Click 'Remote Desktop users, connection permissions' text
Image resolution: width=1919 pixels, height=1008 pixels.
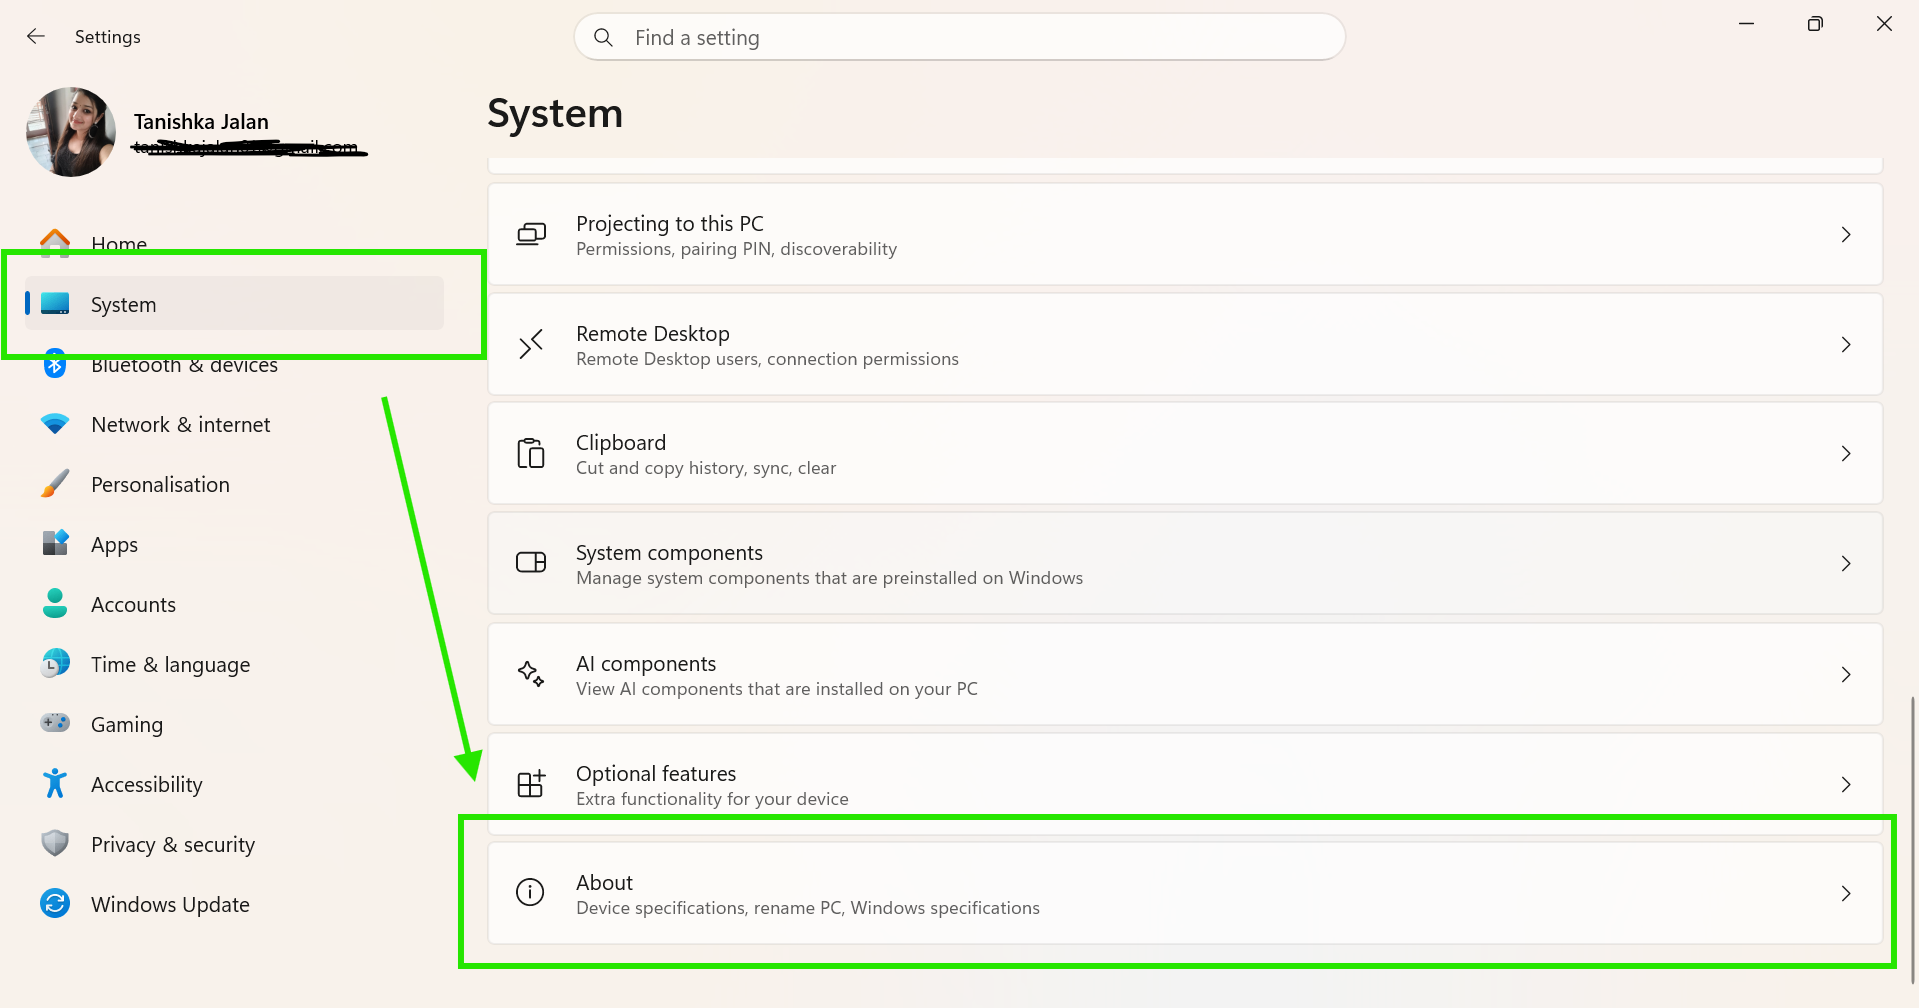(x=767, y=359)
